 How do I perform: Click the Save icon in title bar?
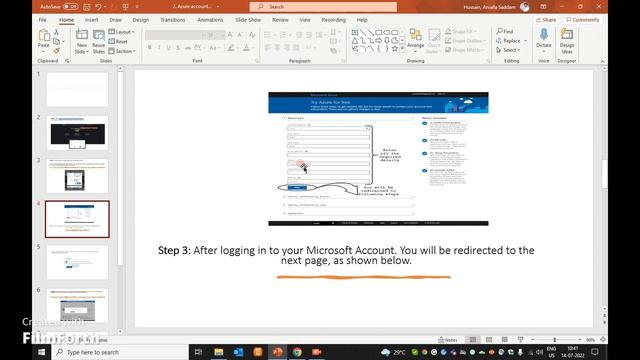point(87,7)
